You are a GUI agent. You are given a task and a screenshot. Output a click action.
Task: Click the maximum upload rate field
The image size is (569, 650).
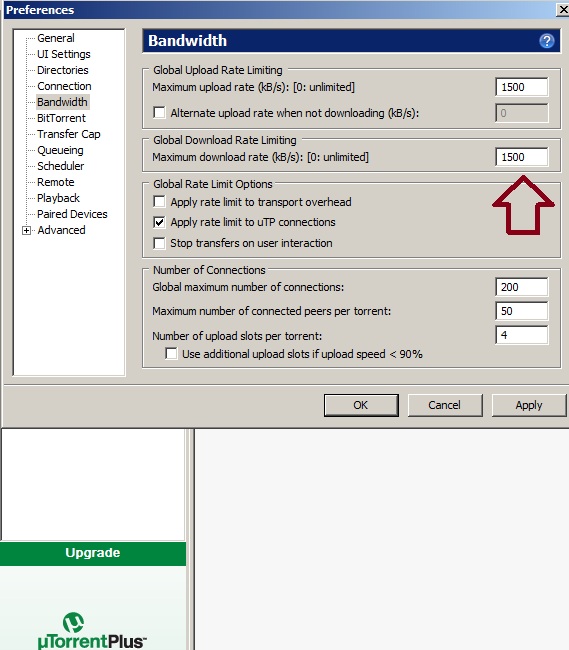click(522, 87)
